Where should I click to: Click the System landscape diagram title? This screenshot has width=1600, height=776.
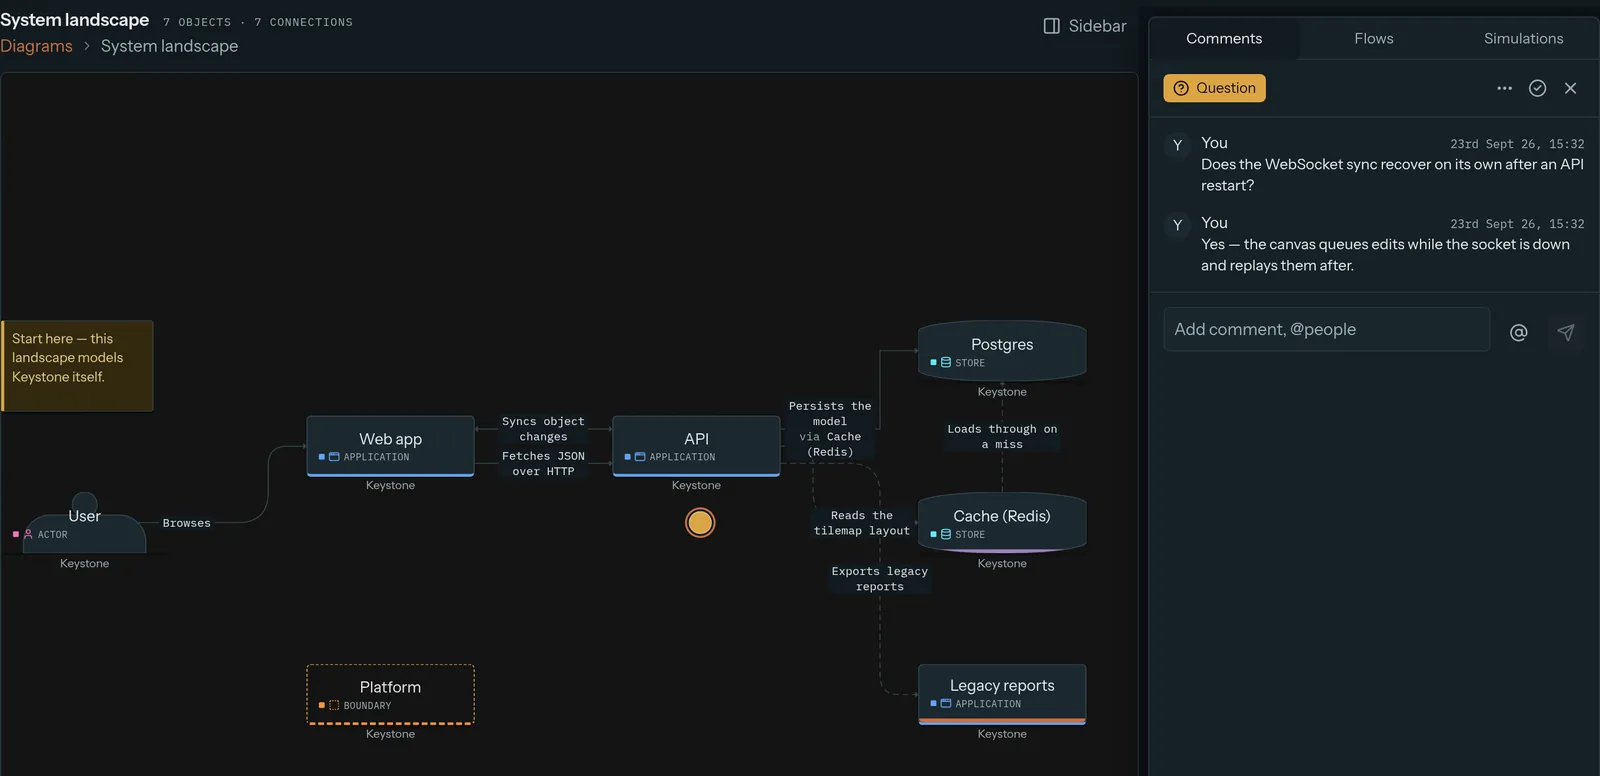point(75,20)
